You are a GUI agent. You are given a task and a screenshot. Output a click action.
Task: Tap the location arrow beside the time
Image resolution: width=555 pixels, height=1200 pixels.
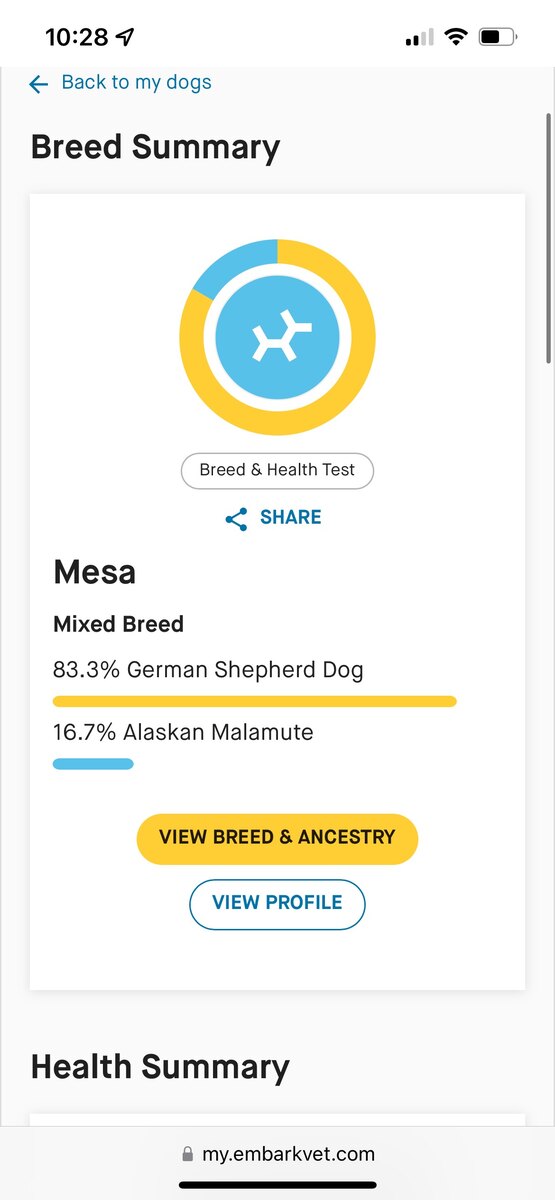point(125,38)
